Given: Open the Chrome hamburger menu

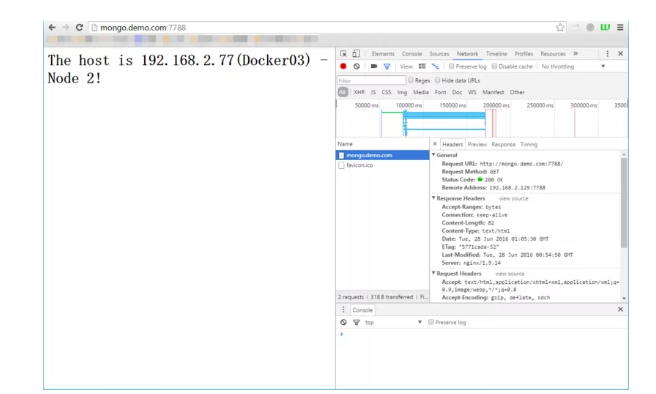Looking at the screenshot, I should (620, 27).
